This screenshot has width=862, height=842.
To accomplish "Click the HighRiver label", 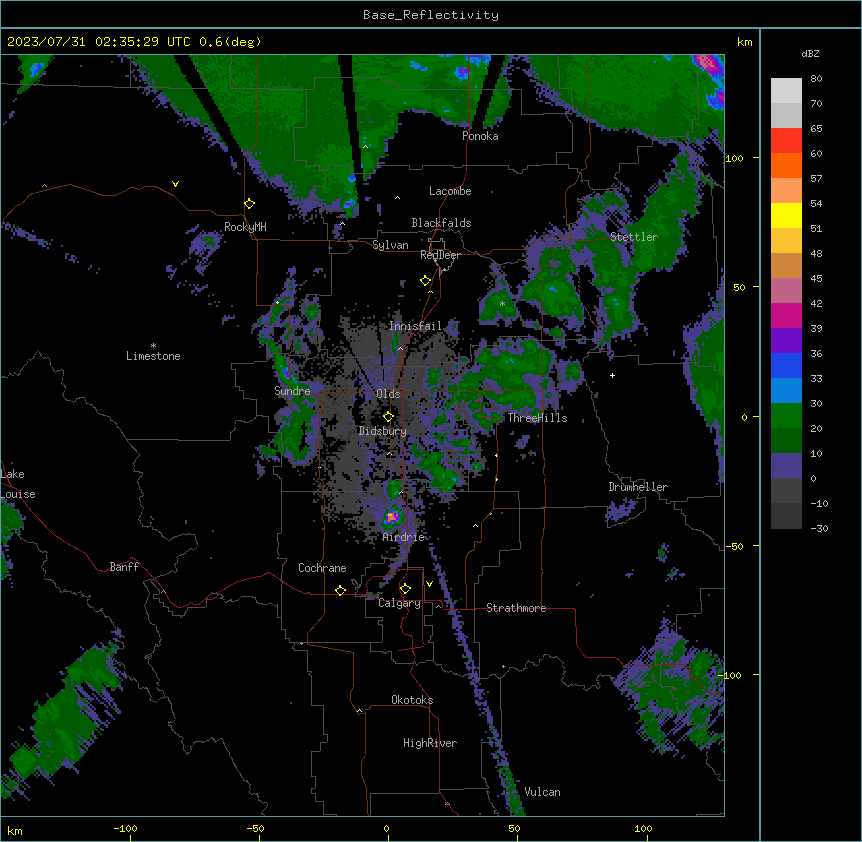I will click(430, 743).
